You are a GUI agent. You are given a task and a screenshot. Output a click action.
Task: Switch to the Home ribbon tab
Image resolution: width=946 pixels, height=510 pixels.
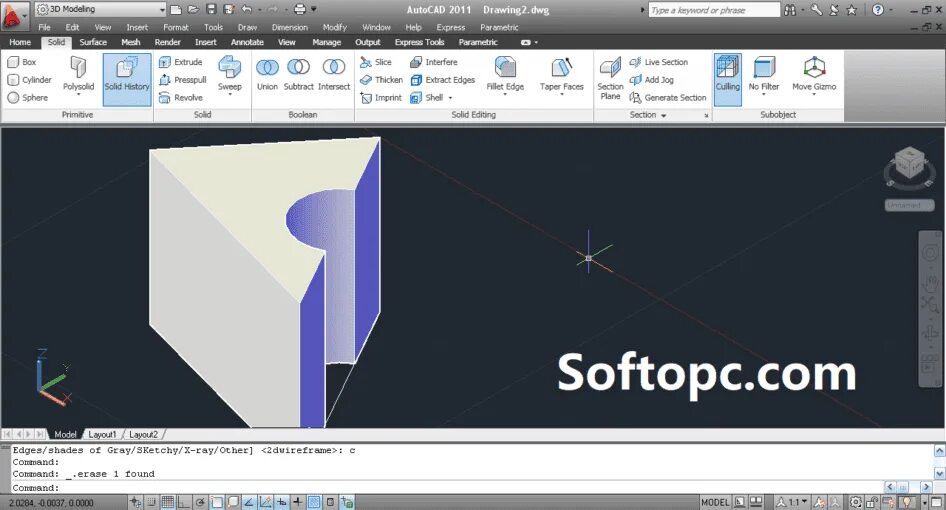coord(20,42)
